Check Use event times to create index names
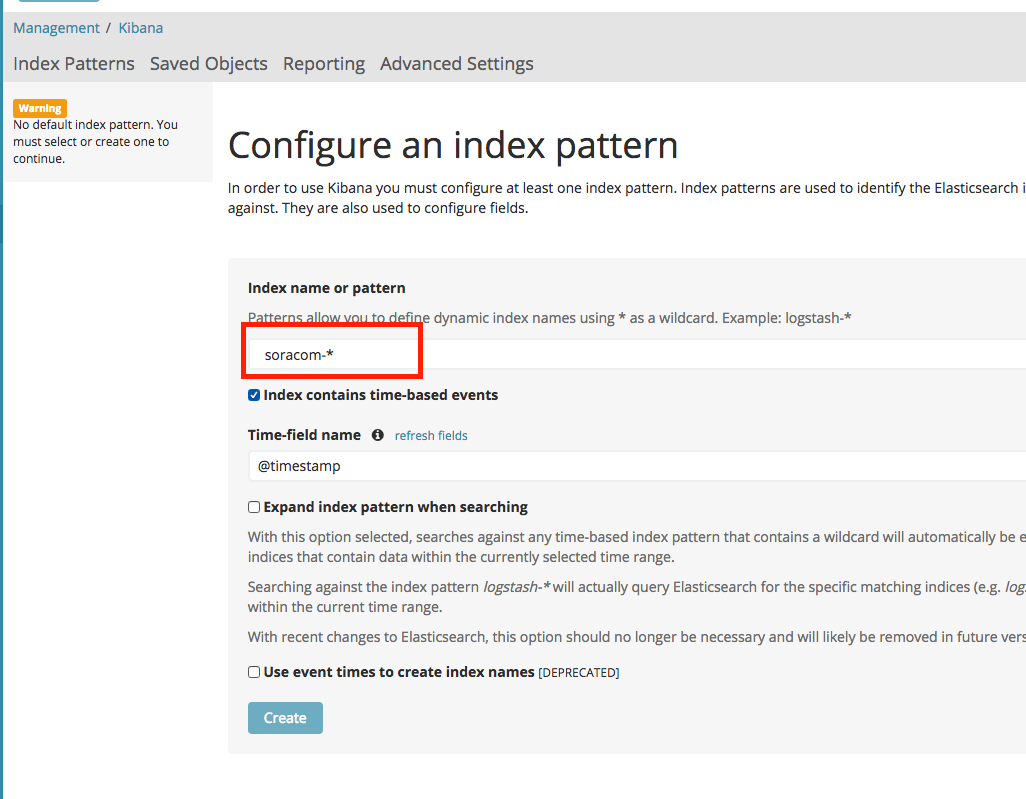The image size is (1026, 799). tap(253, 671)
